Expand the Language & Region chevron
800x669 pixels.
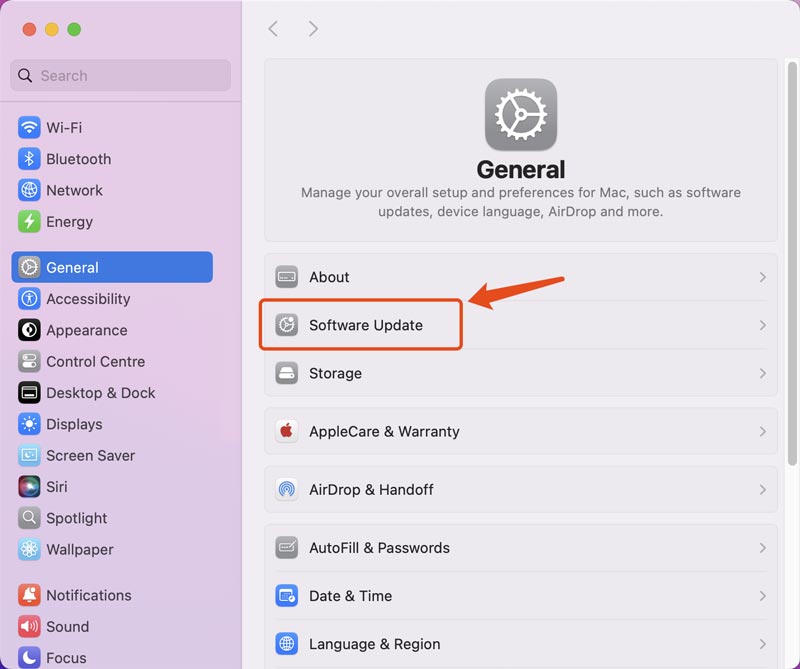(x=762, y=644)
